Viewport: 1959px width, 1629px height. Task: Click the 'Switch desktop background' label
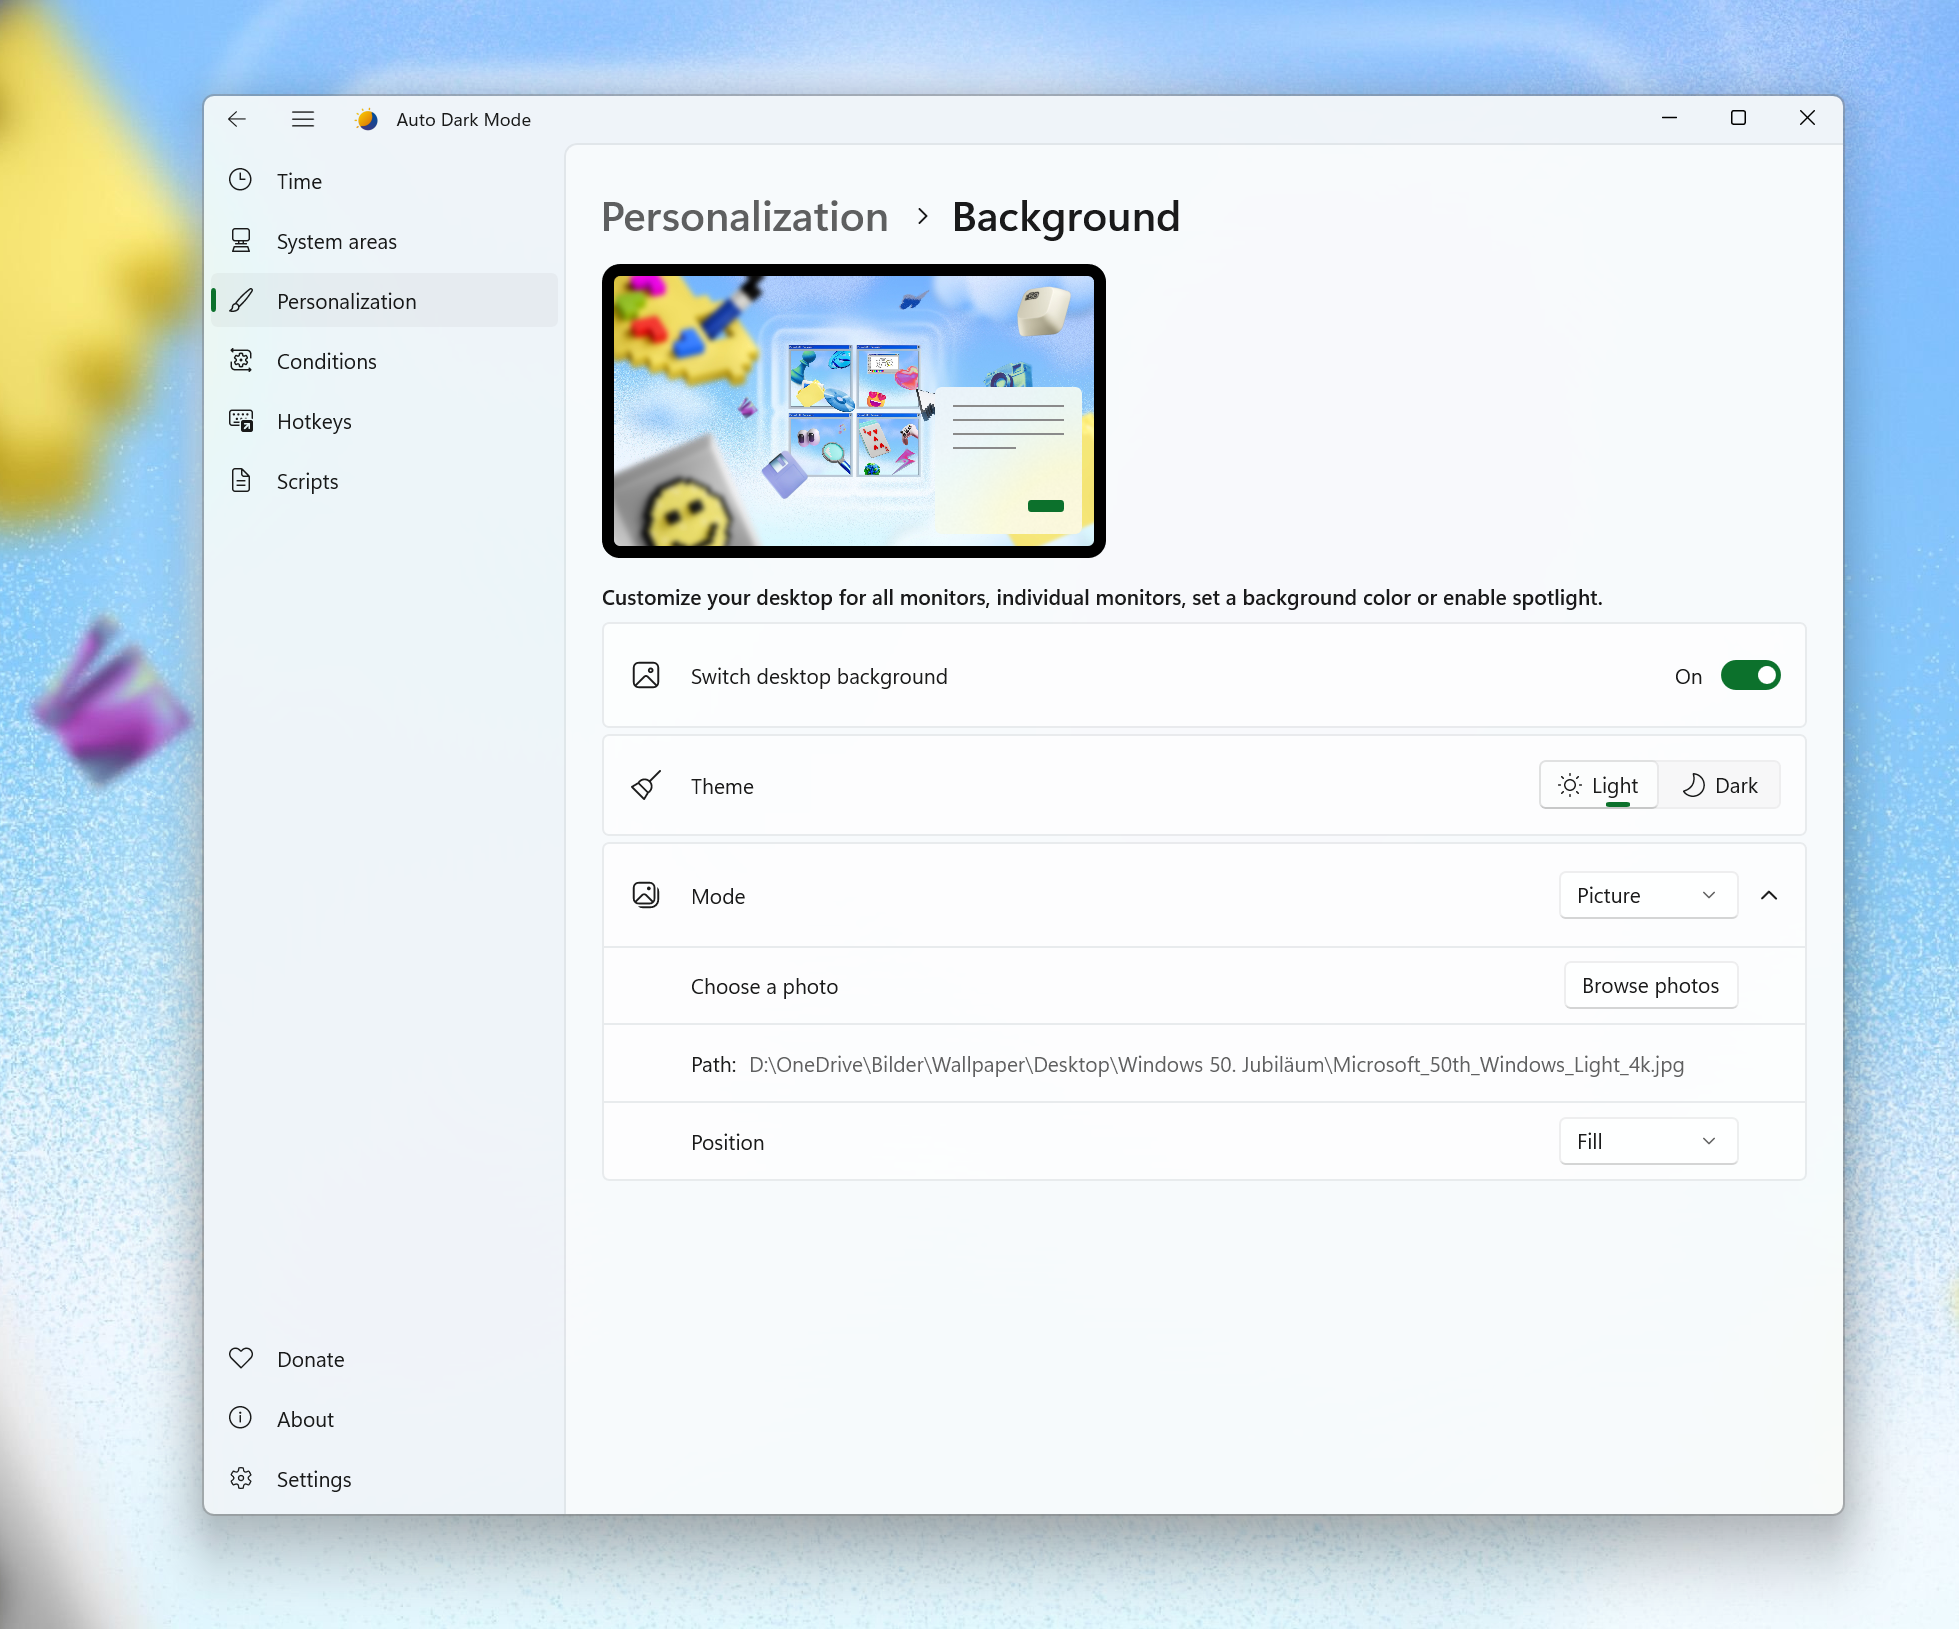(x=819, y=676)
